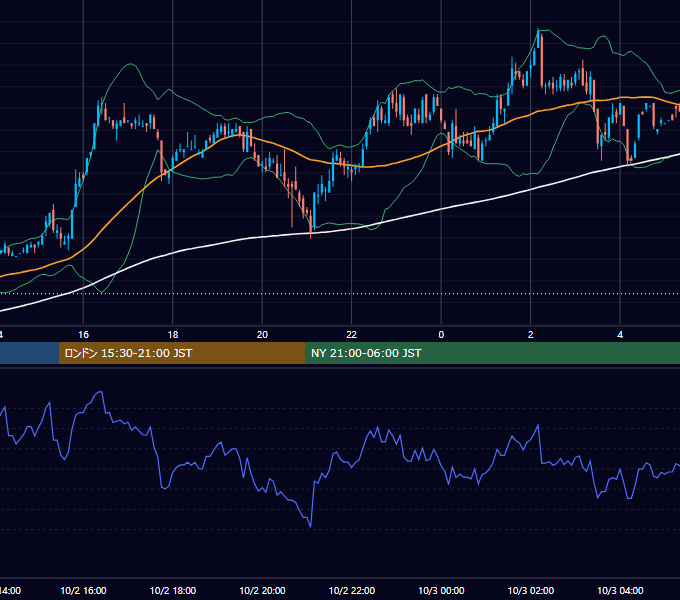
Task: Click the 10/3 04:00 date label
Action: pyautogui.click(x=620, y=590)
